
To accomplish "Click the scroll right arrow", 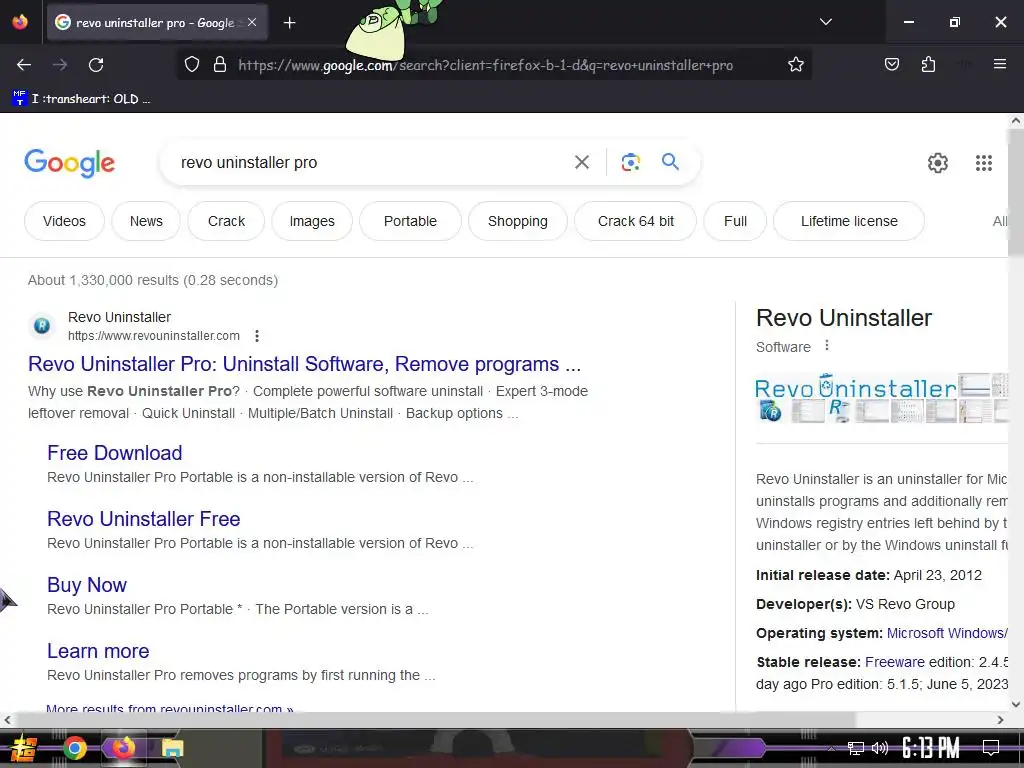I will (1000, 720).
